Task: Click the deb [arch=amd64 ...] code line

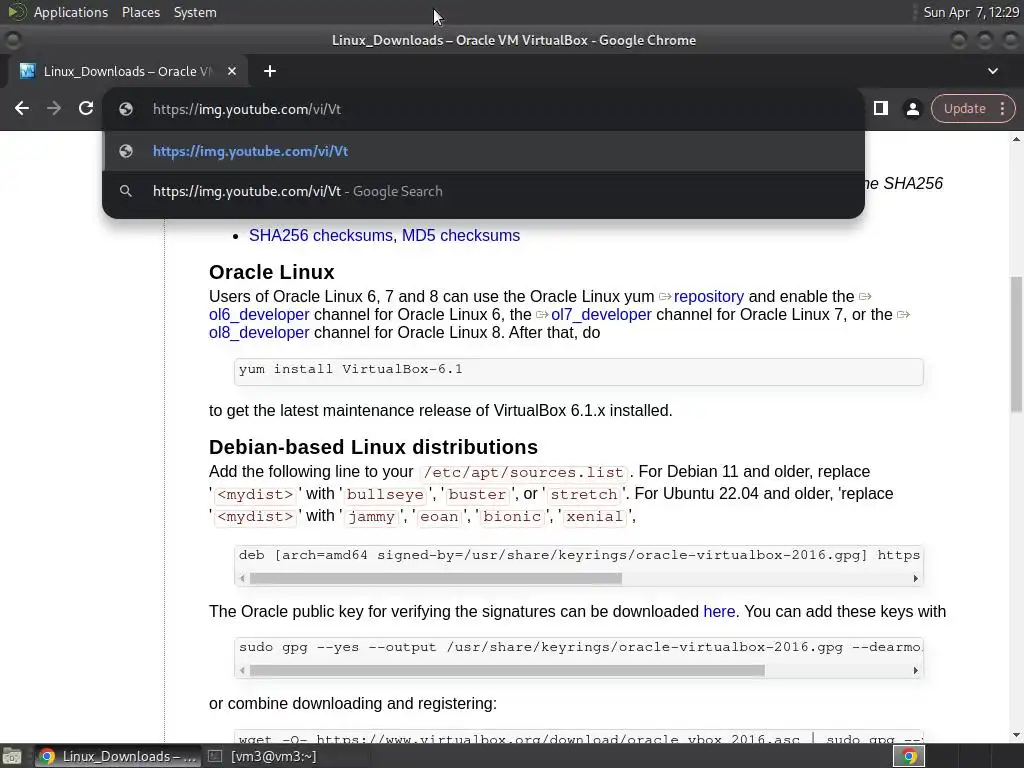Action: 579,555
